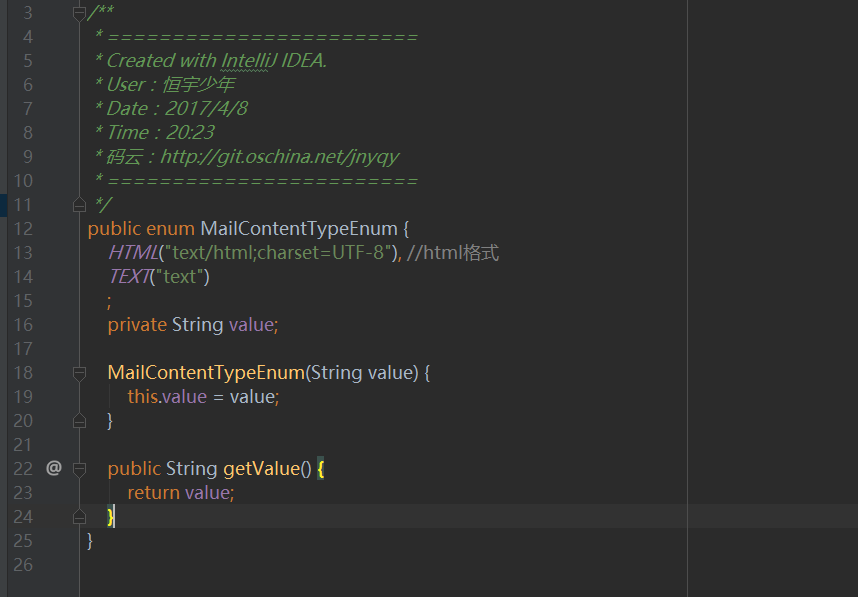Screen dimensions: 858x597
Task: Click 'this.value = value;' statement
Action: pos(204,397)
